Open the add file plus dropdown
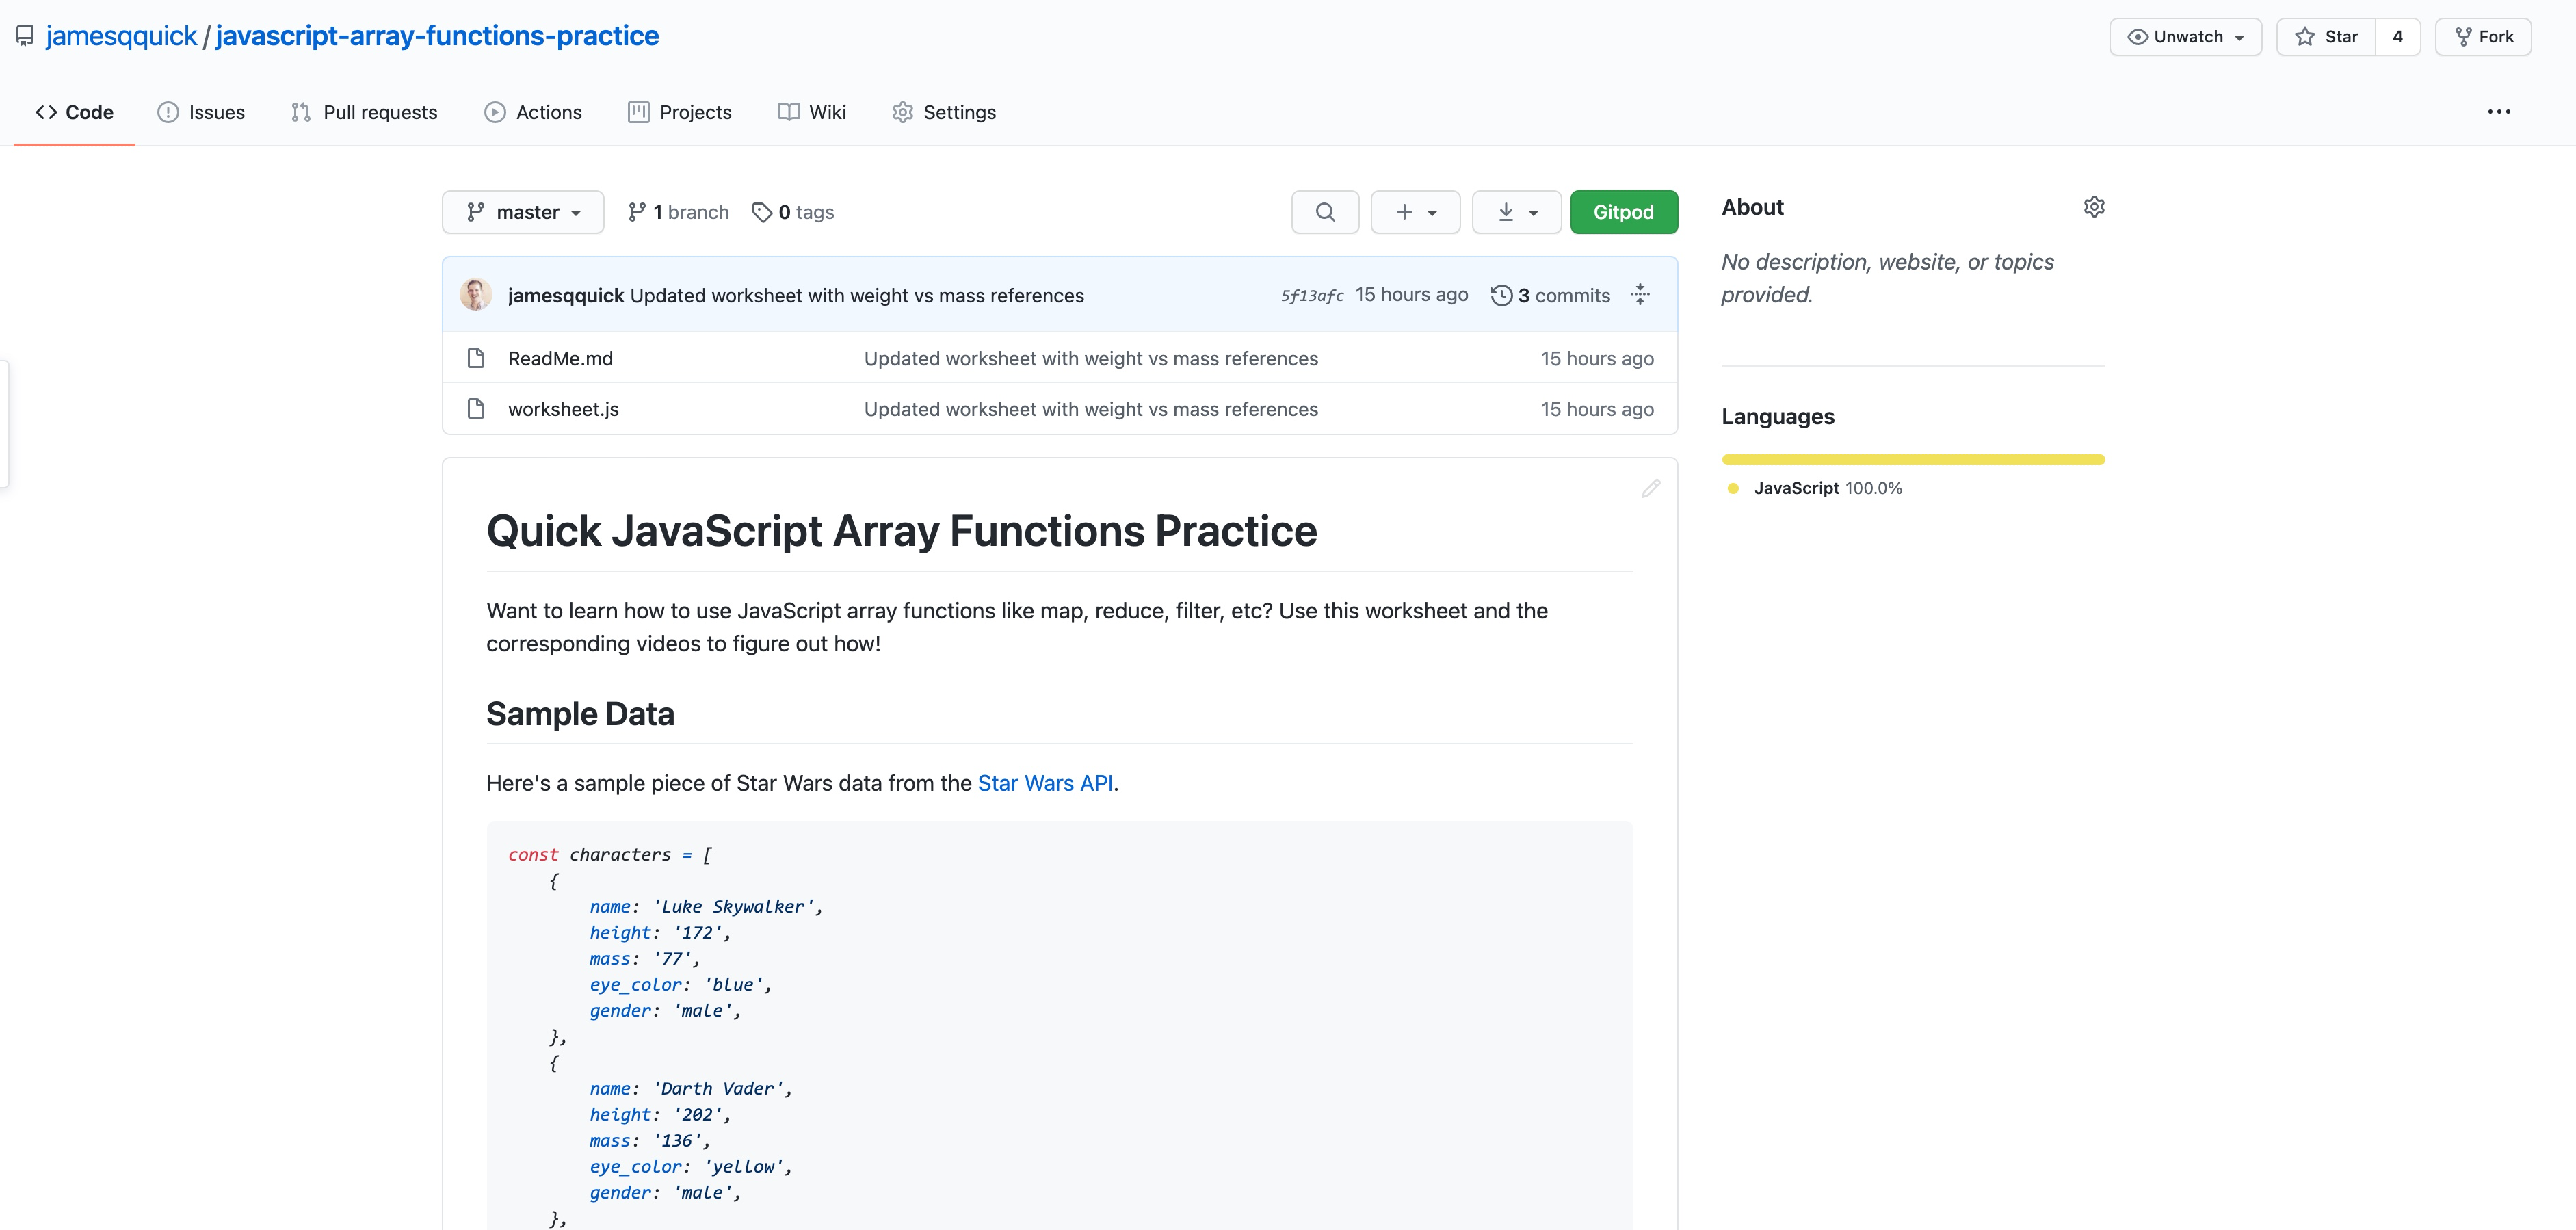This screenshot has height=1230, width=2576. click(1415, 212)
